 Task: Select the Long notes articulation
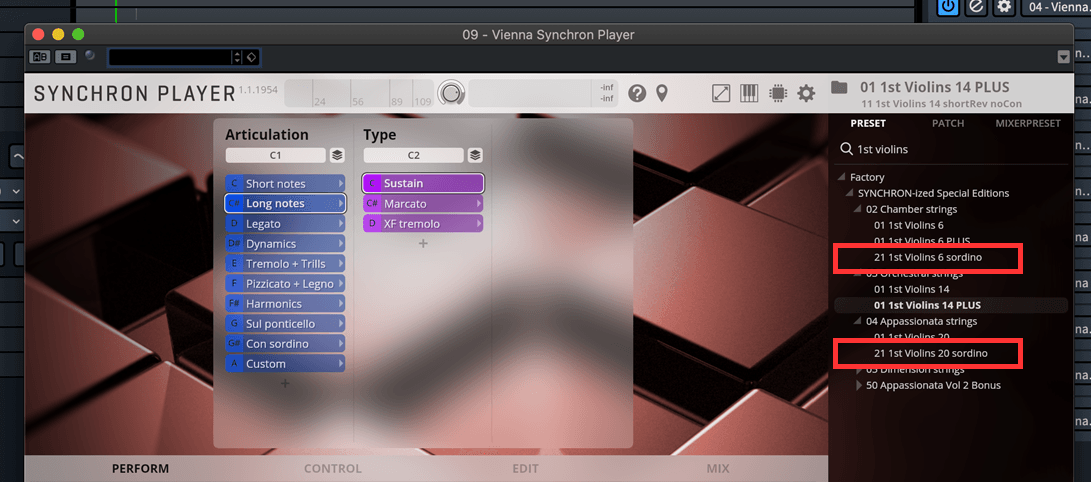pyautogui.click(x=285, y=204)
